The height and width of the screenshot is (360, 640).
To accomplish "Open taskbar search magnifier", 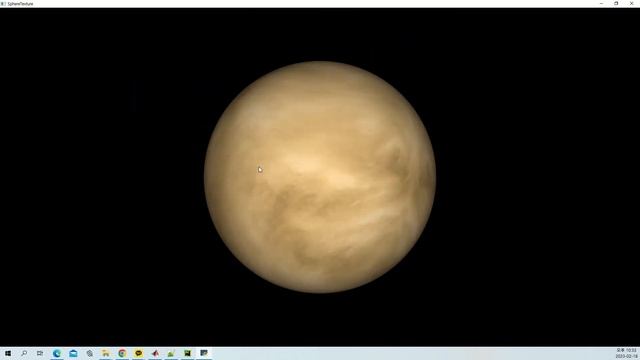I will click(24, 353).
